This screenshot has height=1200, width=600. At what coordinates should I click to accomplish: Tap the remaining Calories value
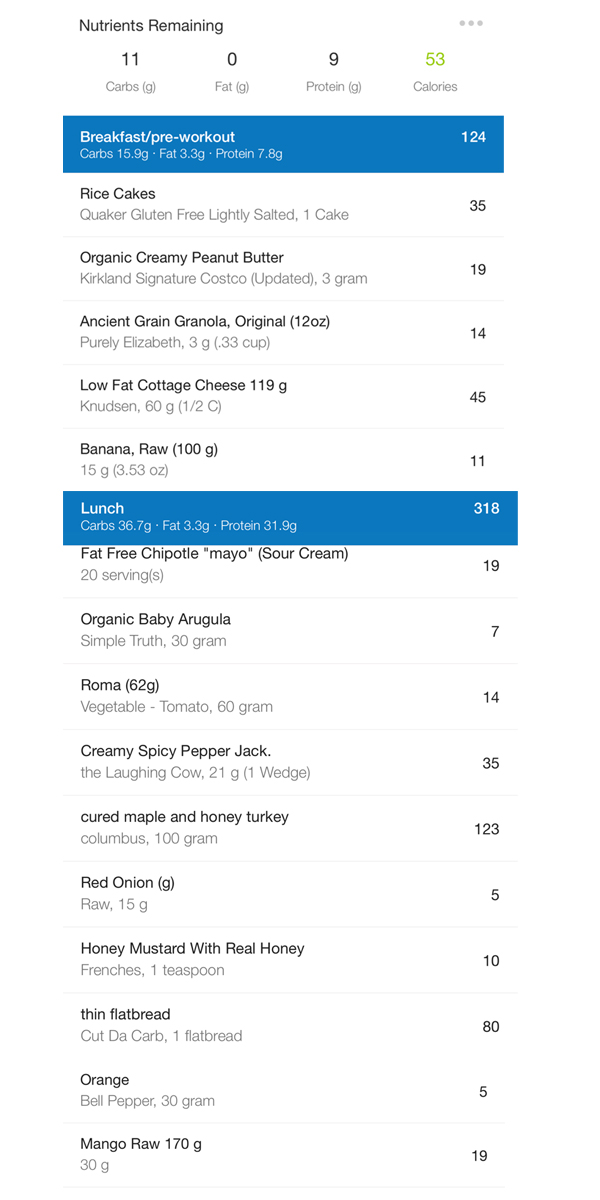click(435, 60)
